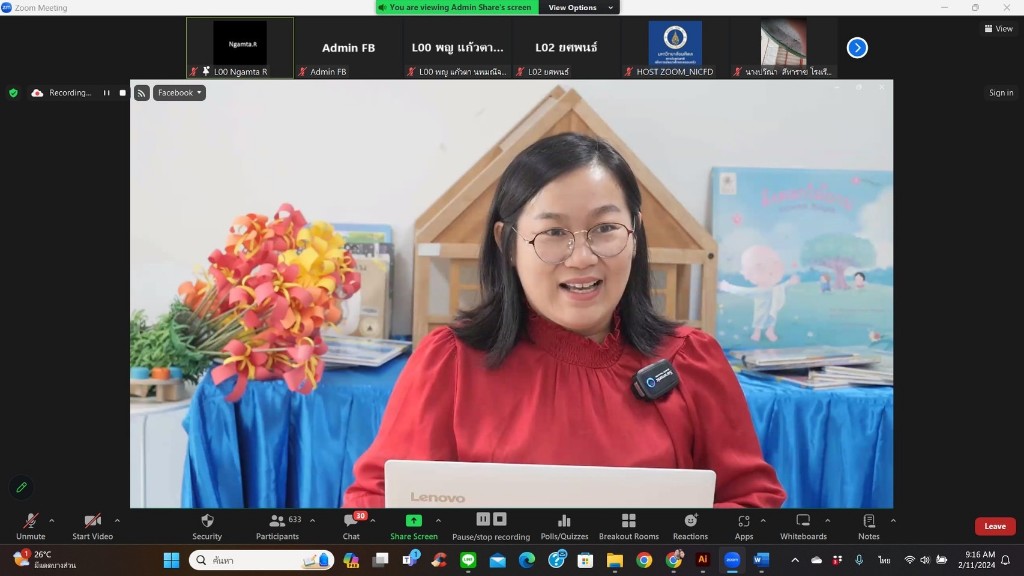Pause the recording from the bottom toolbar
This screenshot has height=576, width=1024.
[483, 519]
